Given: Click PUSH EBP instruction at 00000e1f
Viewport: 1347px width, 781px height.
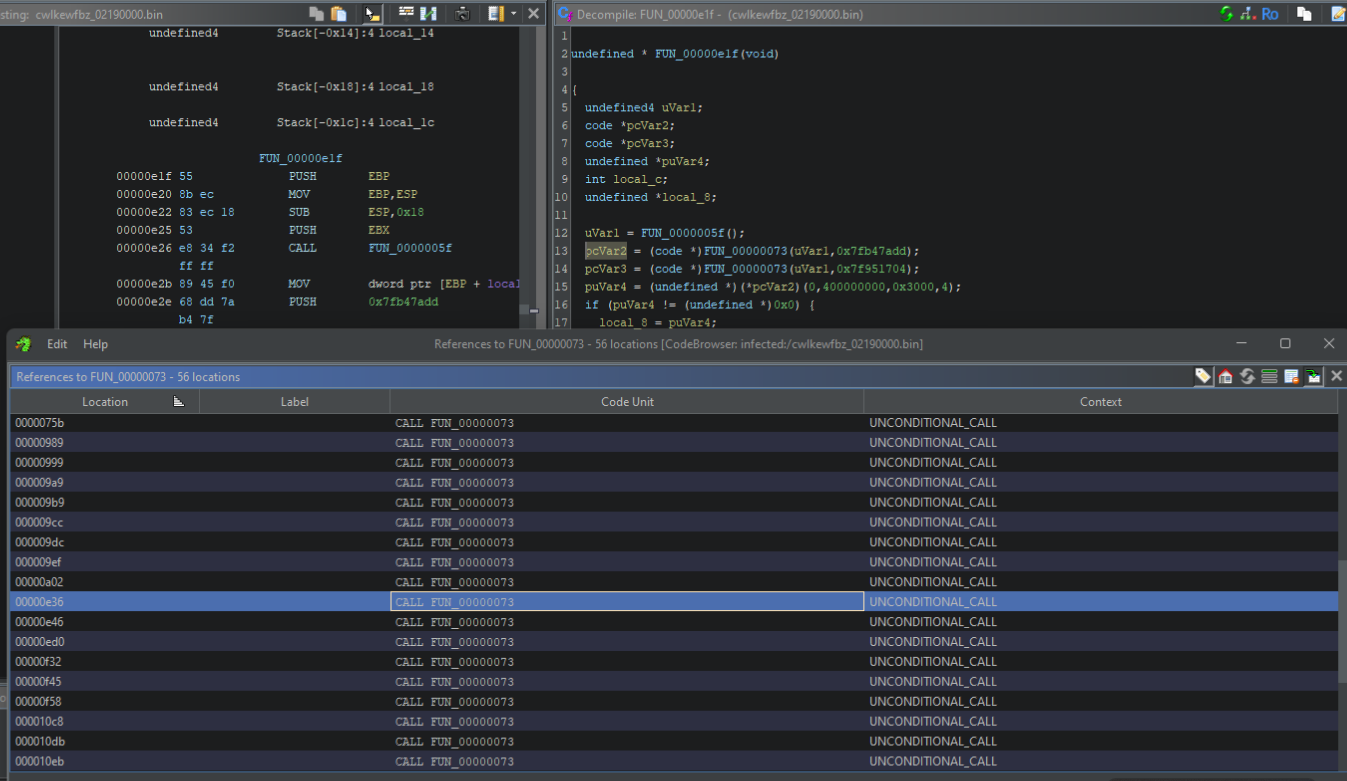Looking at the screenshot, I should tap(339, 176).
